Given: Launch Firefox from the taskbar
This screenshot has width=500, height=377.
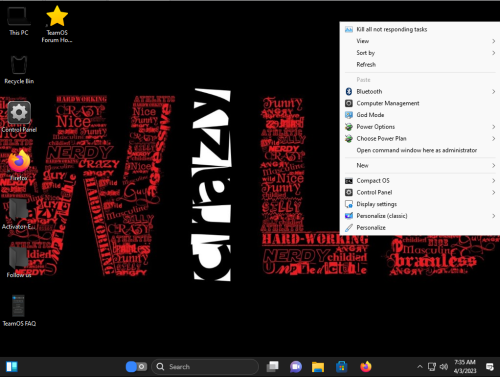Looking at the screenshot, I should (365, 367).
